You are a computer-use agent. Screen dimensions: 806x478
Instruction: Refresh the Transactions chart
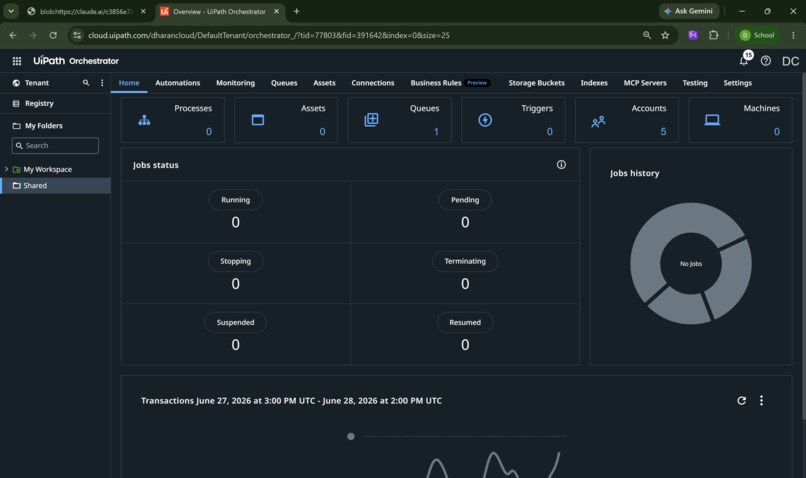pos(741,400)
